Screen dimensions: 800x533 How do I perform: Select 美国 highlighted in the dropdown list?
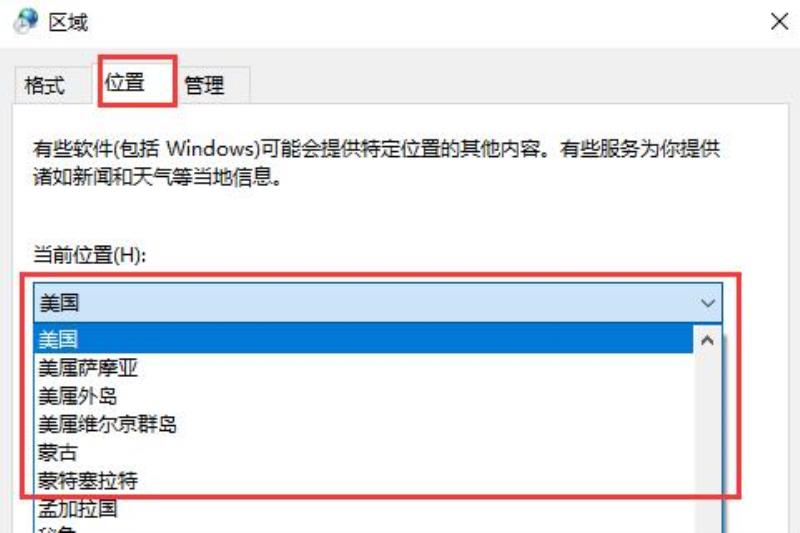[363, 339]
